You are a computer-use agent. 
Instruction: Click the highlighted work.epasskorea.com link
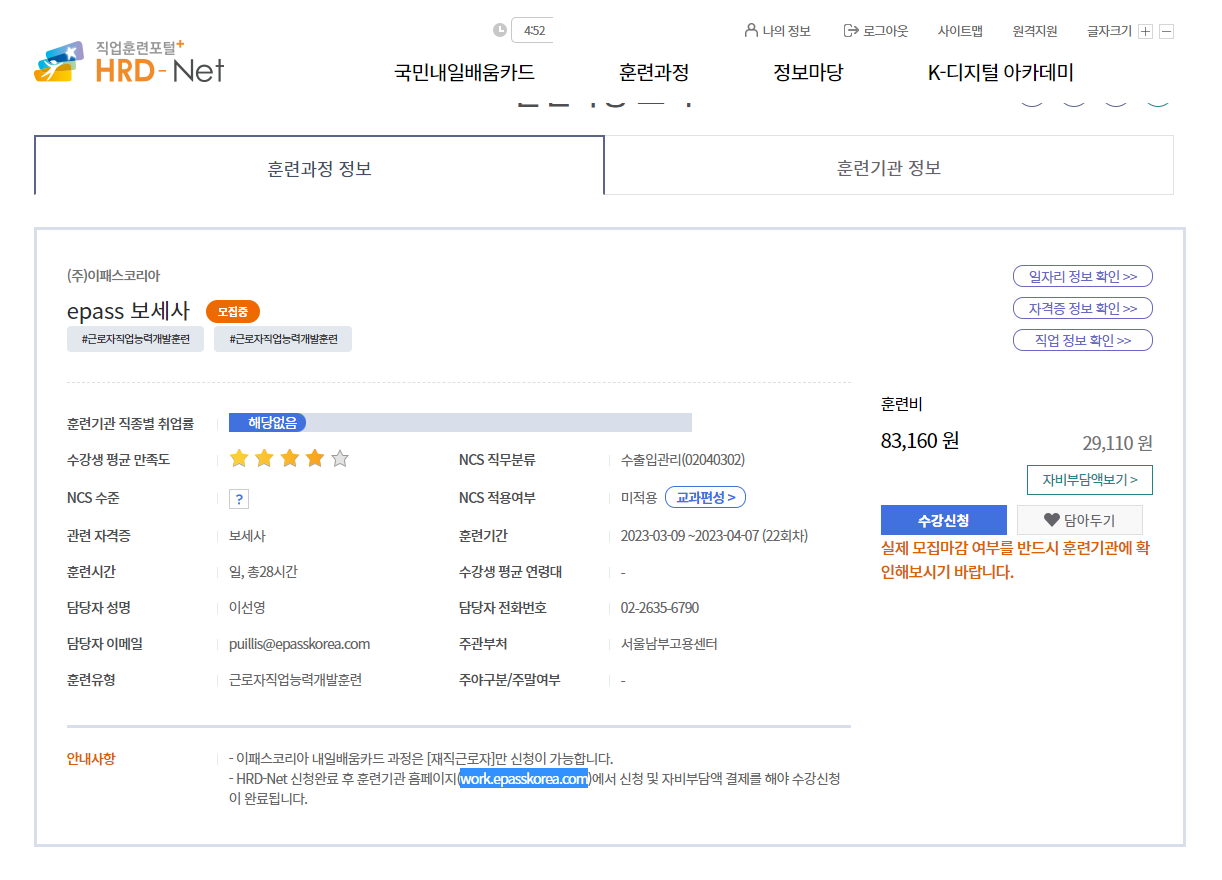point(524,779)
